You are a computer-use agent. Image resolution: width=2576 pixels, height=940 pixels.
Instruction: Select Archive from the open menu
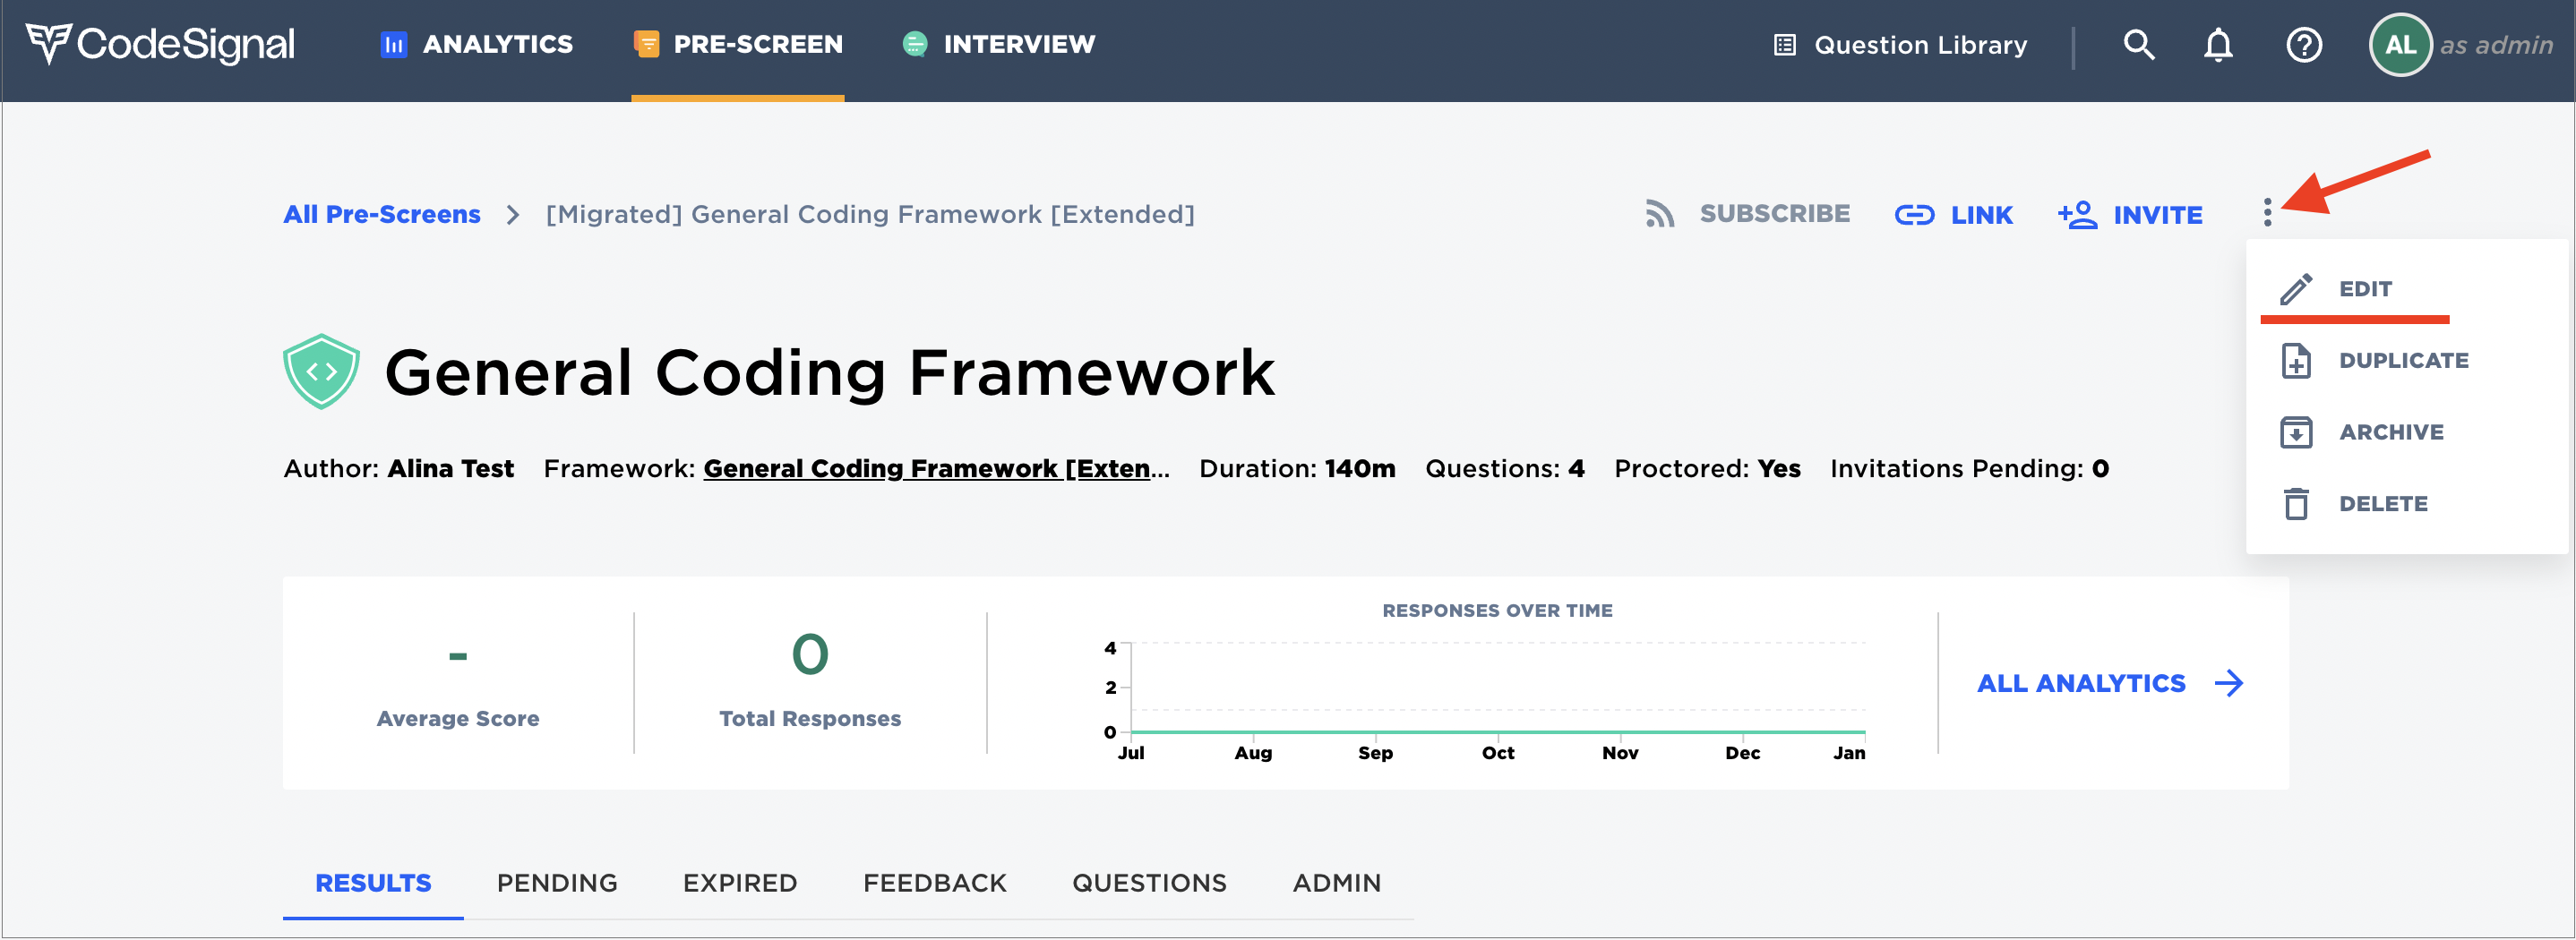coord(2391,432)
